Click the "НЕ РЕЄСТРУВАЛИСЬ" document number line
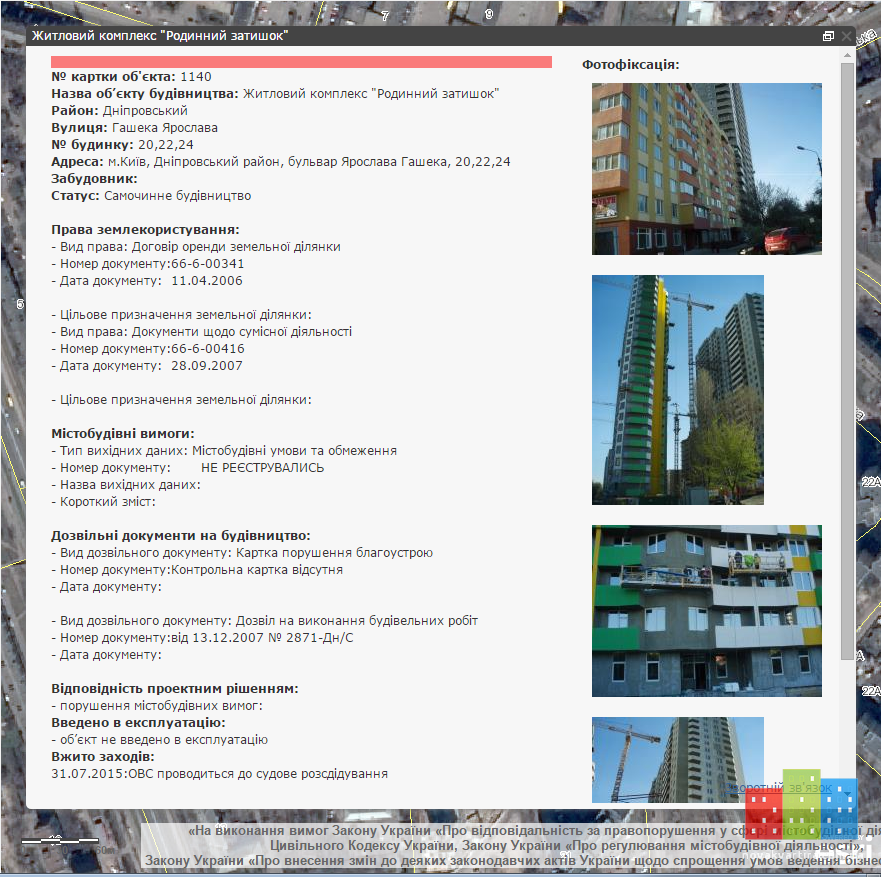This screenshot has width=881, height=877. click(x=188, y=467)
